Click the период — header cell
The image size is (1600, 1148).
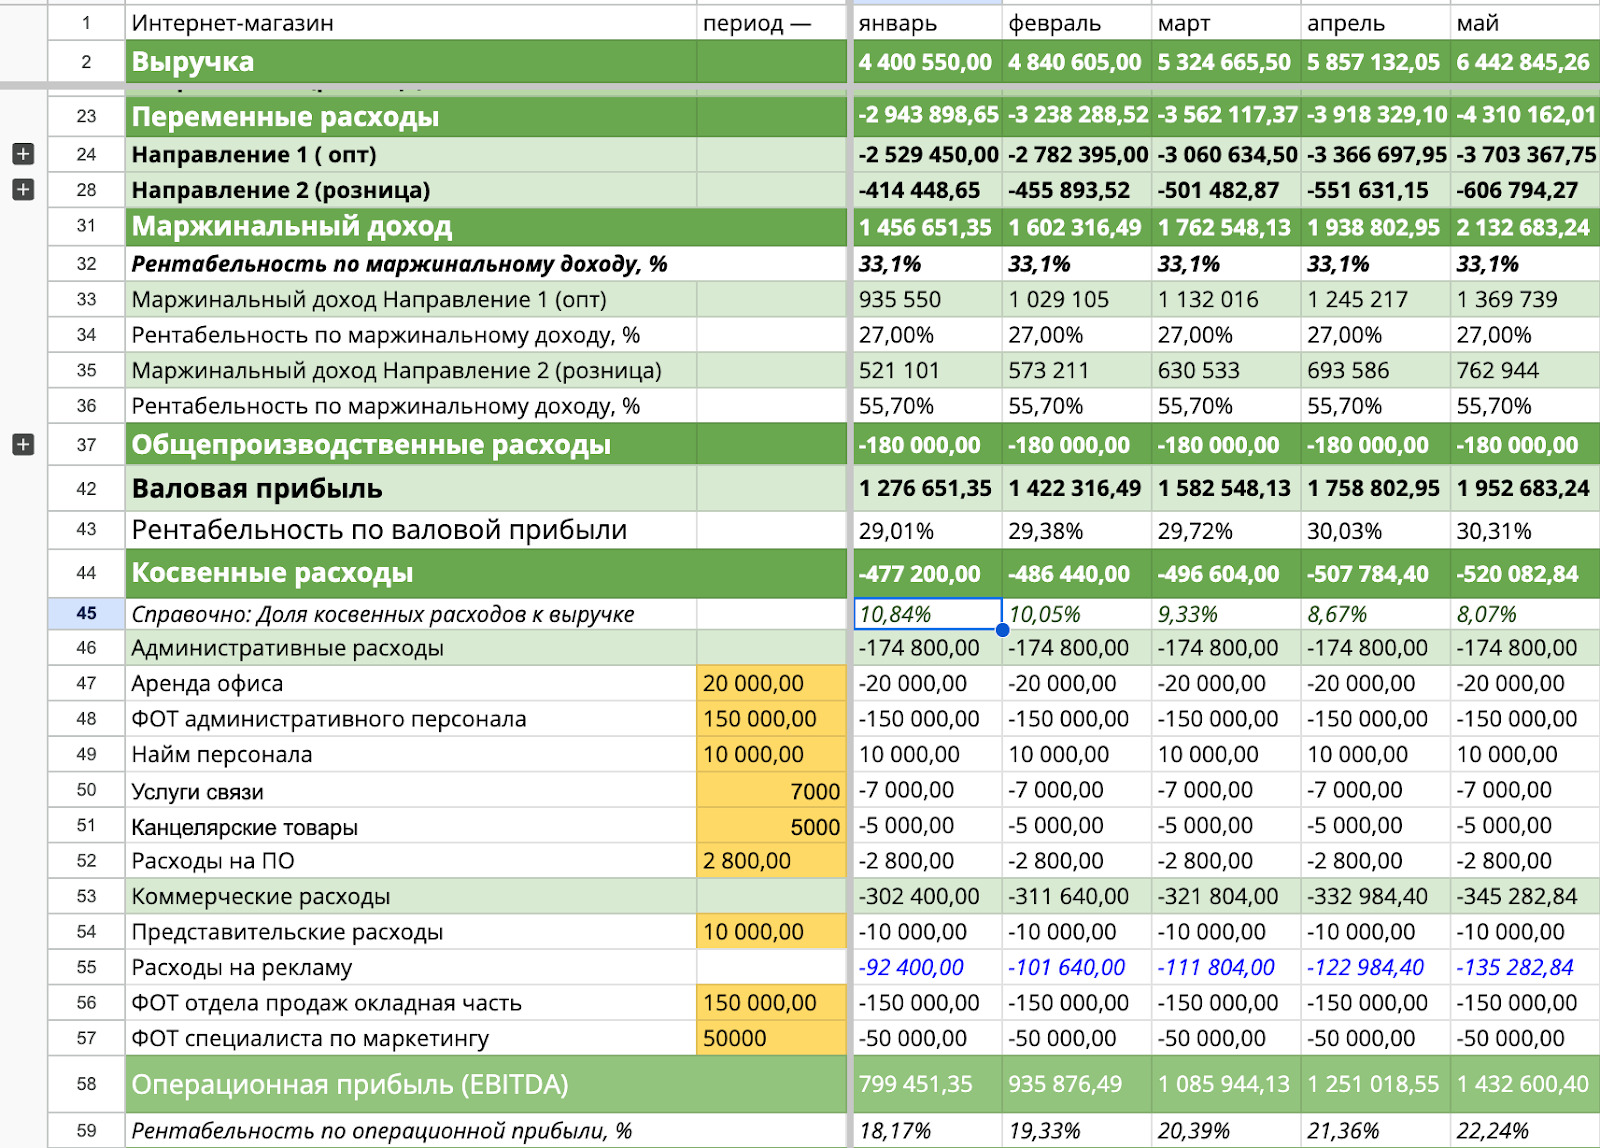pyautogui.click(x=771, y=23)
